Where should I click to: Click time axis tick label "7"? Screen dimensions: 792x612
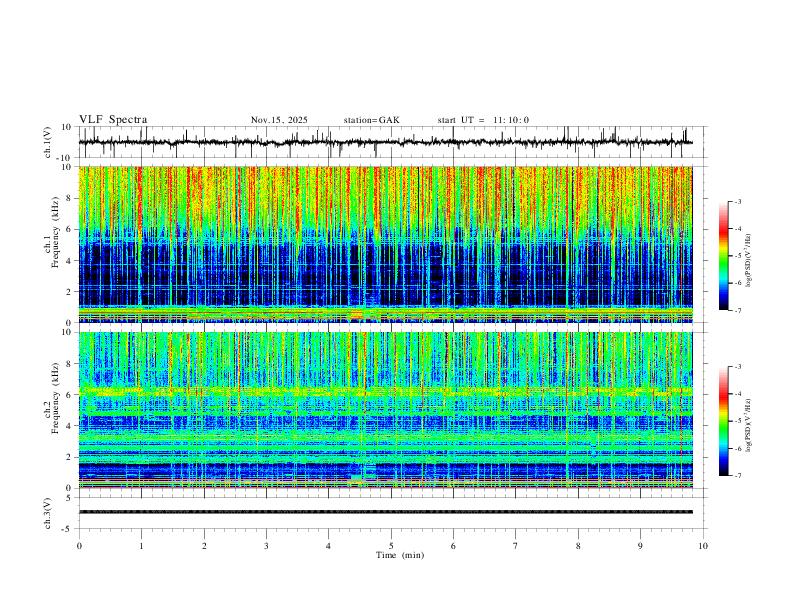click(x=516, y=546)
